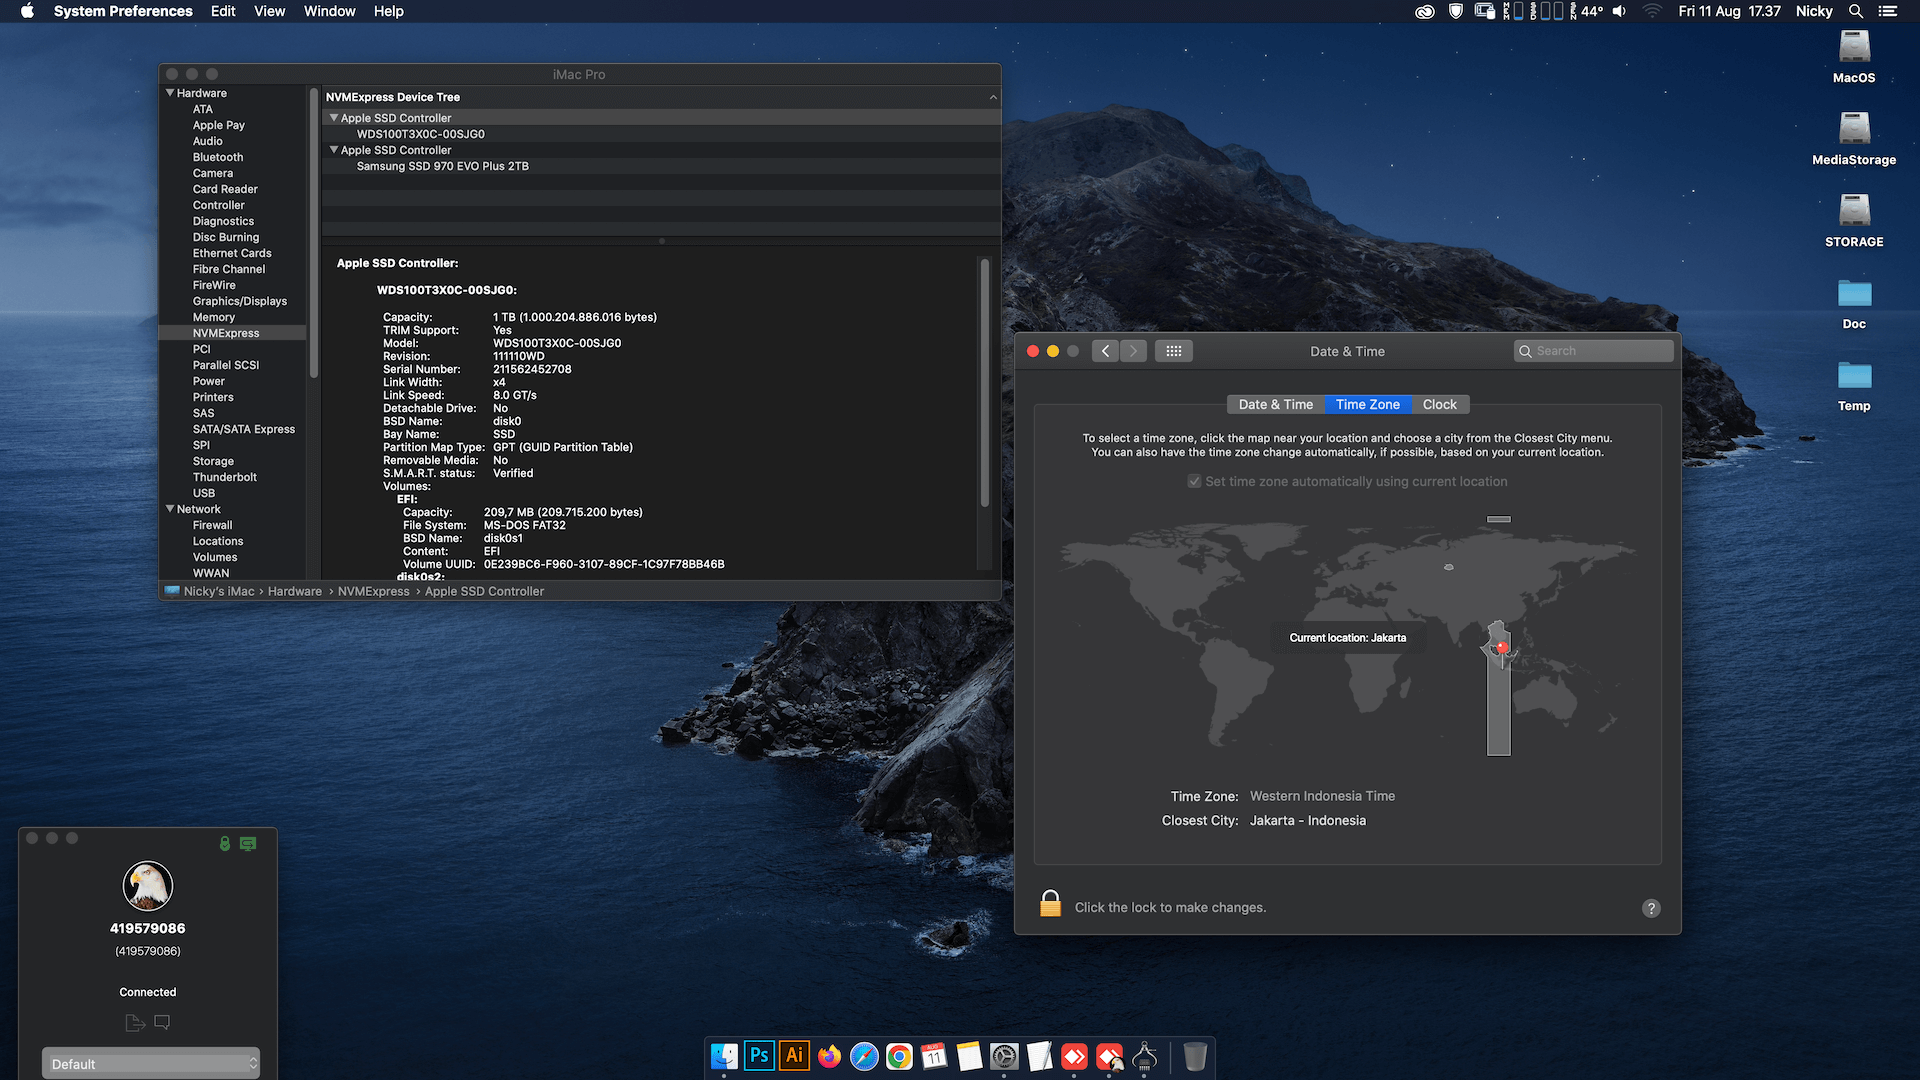Image resolution: width=1920 pixels, height=1080 pixels.
Task: Go back with the left chevron button
Action: click(x=1105, y=351)
